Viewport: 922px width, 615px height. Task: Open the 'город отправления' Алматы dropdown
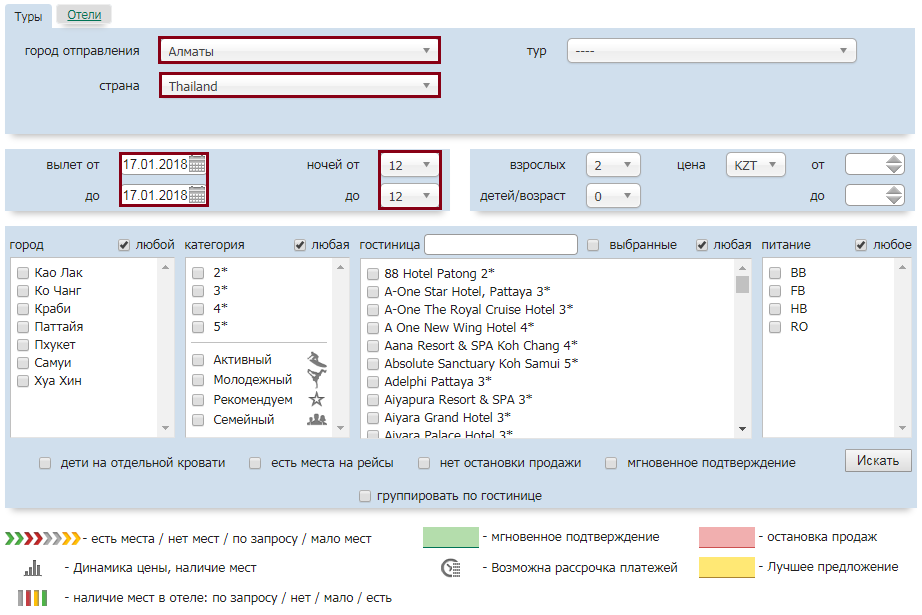[x=299, y=50]
